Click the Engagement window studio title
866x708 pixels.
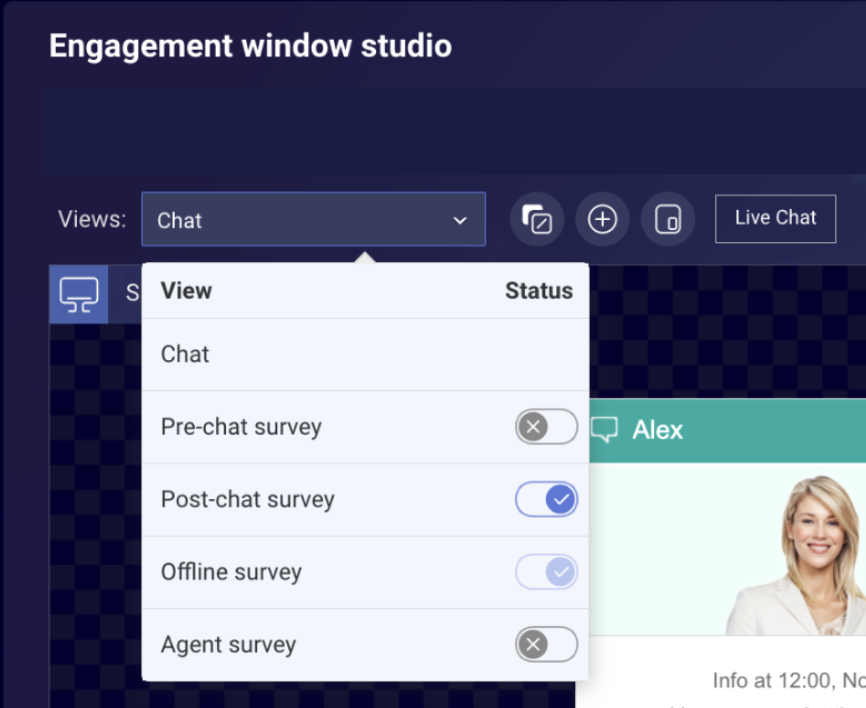tap(250, 46)
